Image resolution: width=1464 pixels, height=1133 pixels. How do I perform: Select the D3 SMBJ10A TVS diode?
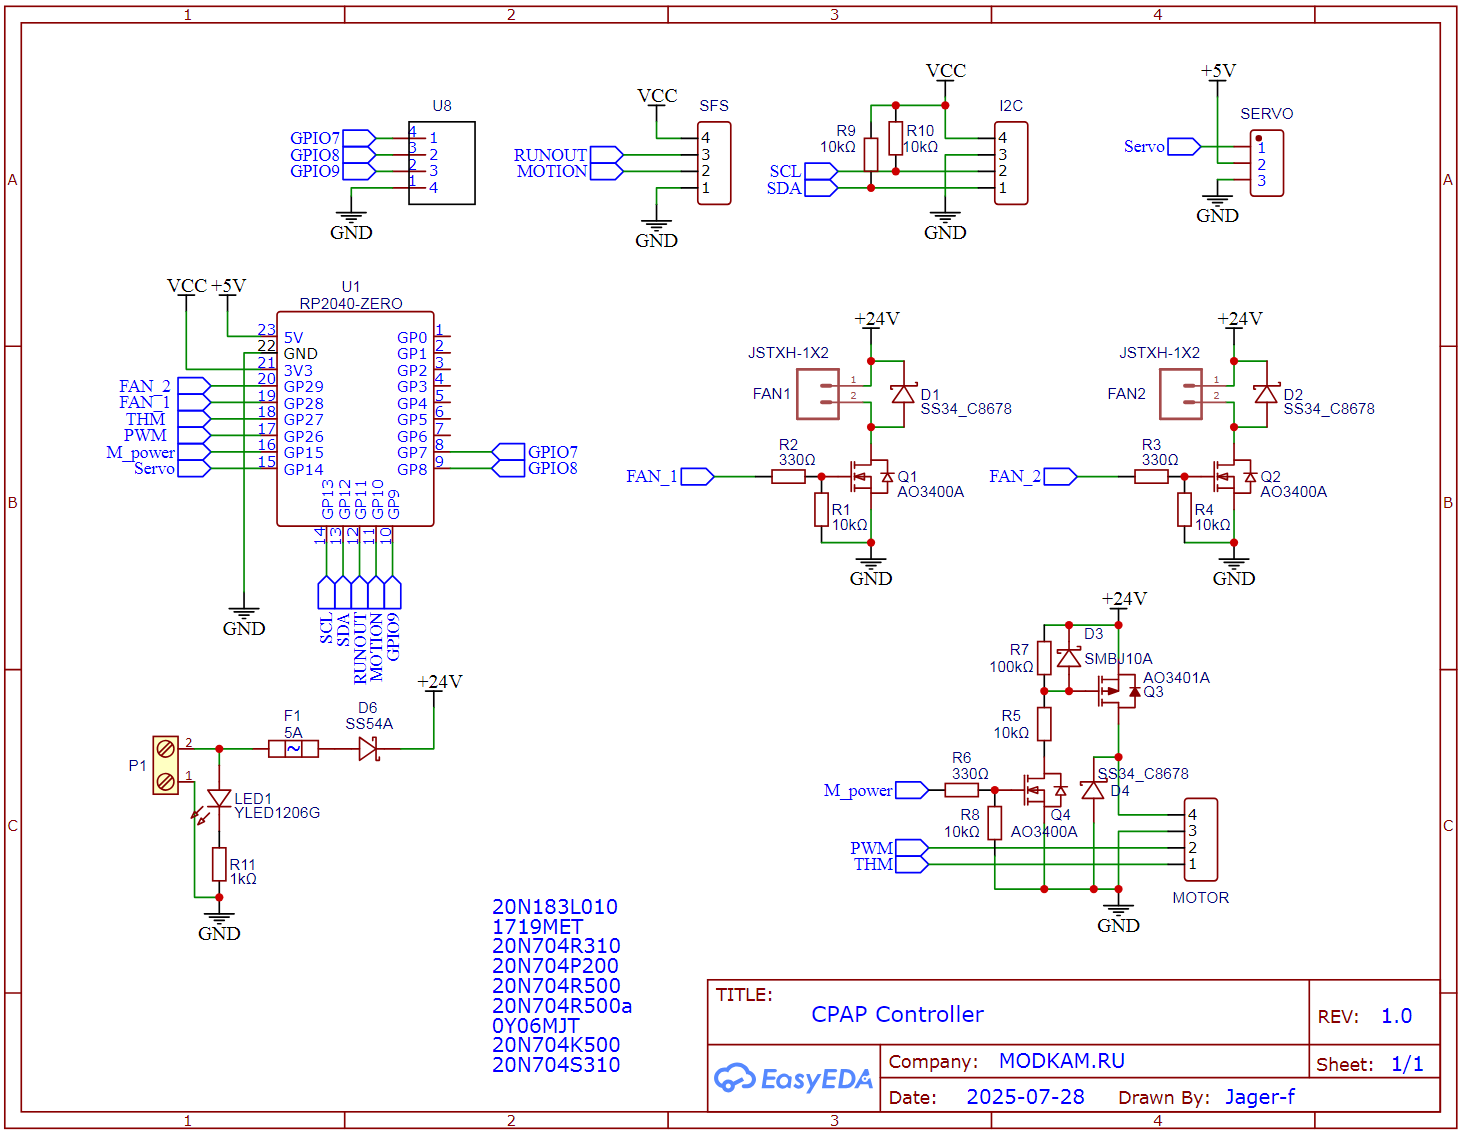click(x=1069, y=657)
